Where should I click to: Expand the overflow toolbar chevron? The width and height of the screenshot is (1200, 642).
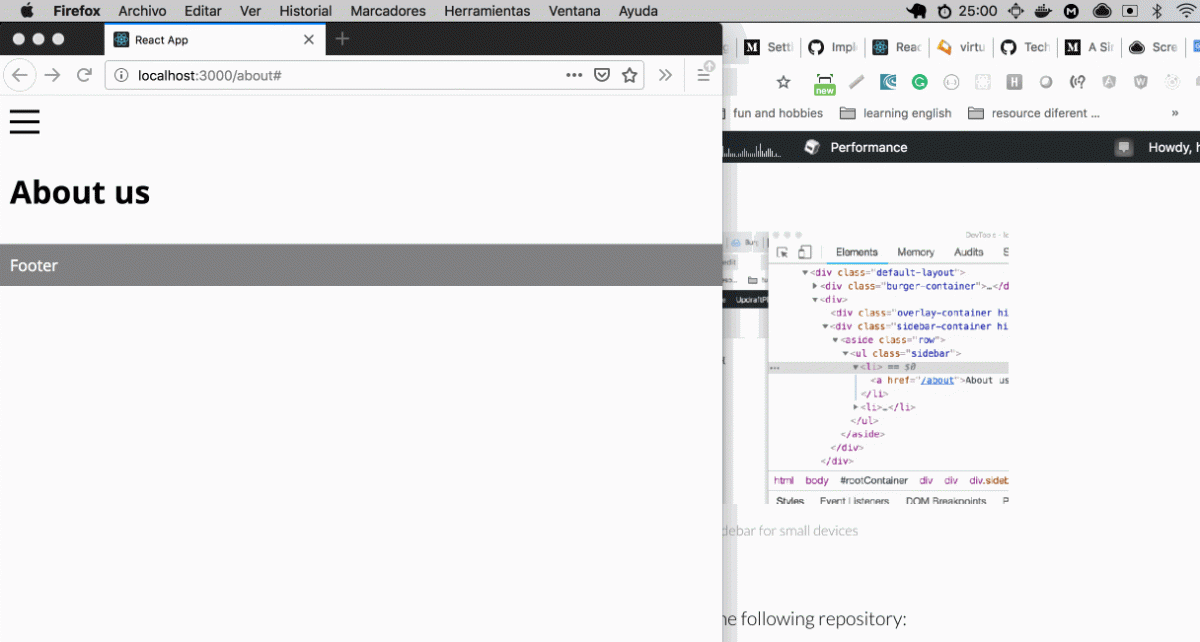tap(665, 75)
